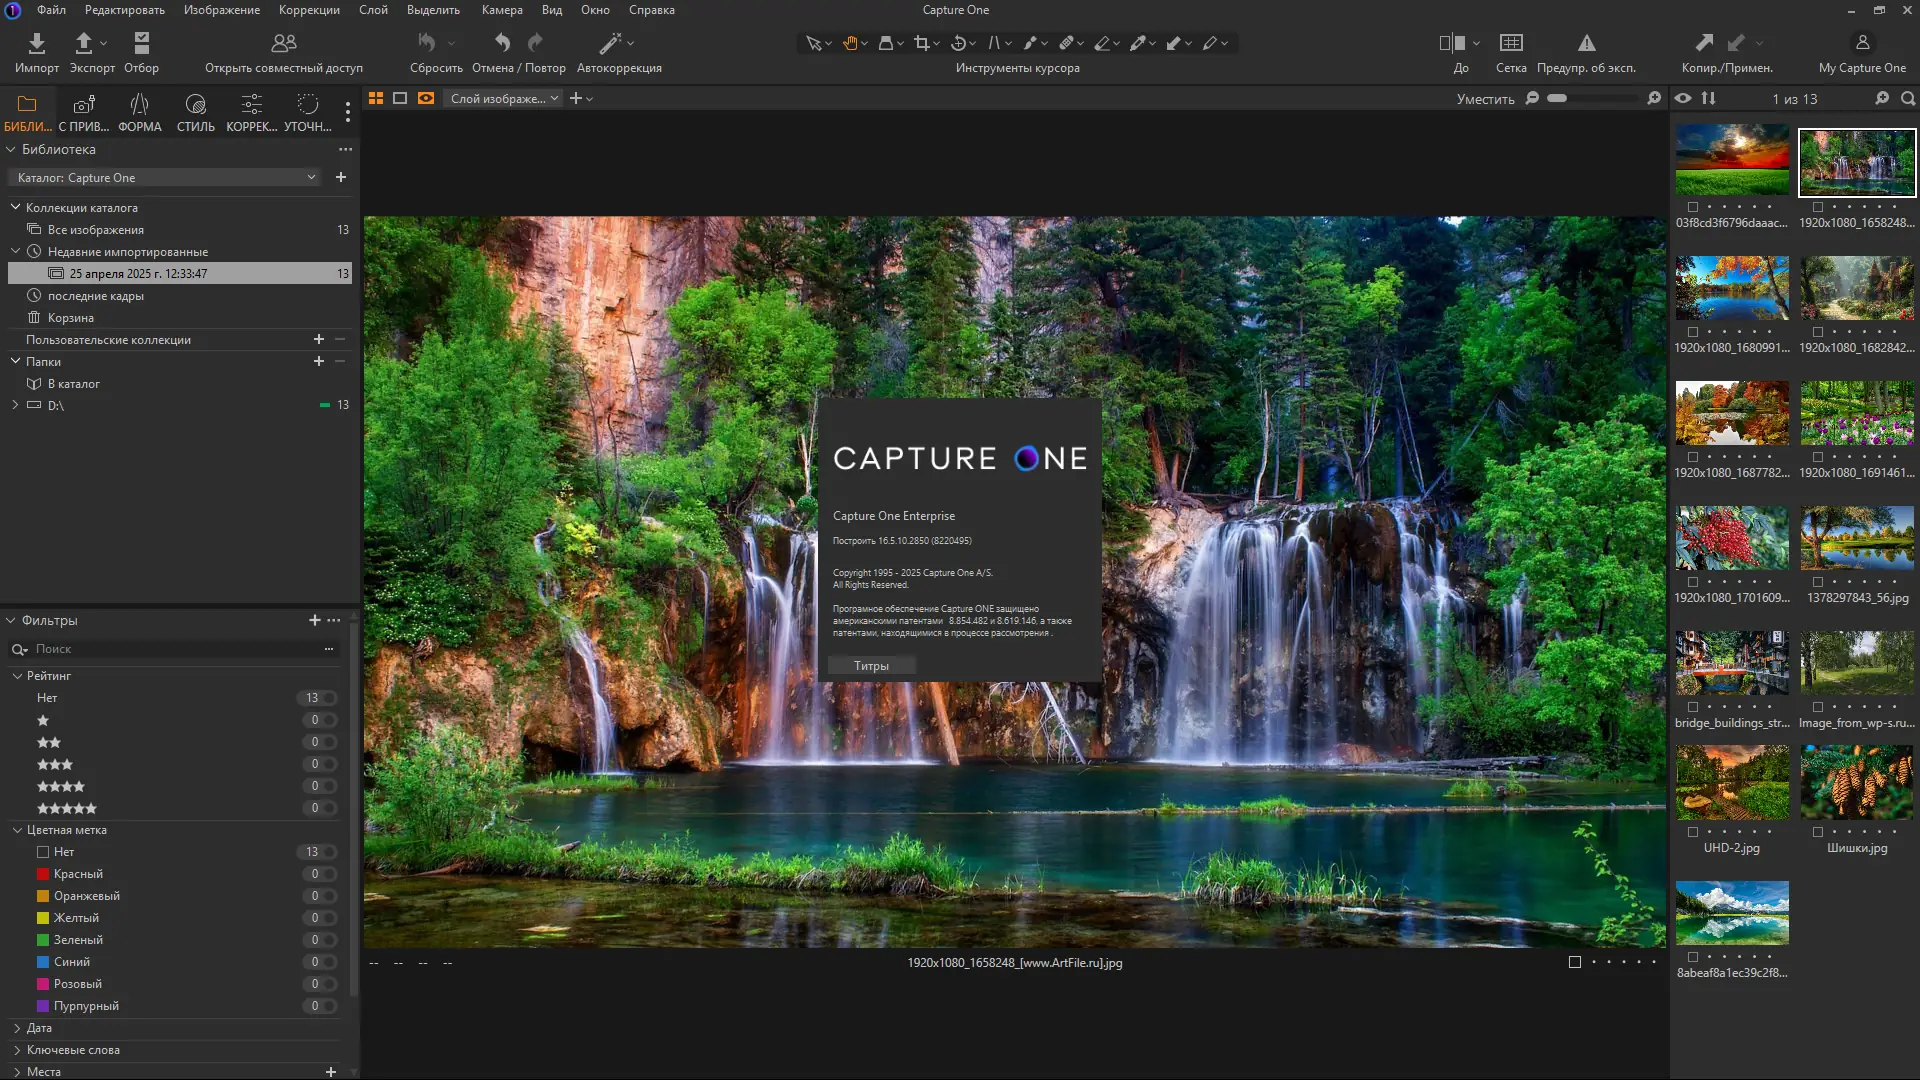Open the Catalog: Capture One dropdown
The height and width of the screenshot is (1080, 1920).
click(x=166, y=178)
